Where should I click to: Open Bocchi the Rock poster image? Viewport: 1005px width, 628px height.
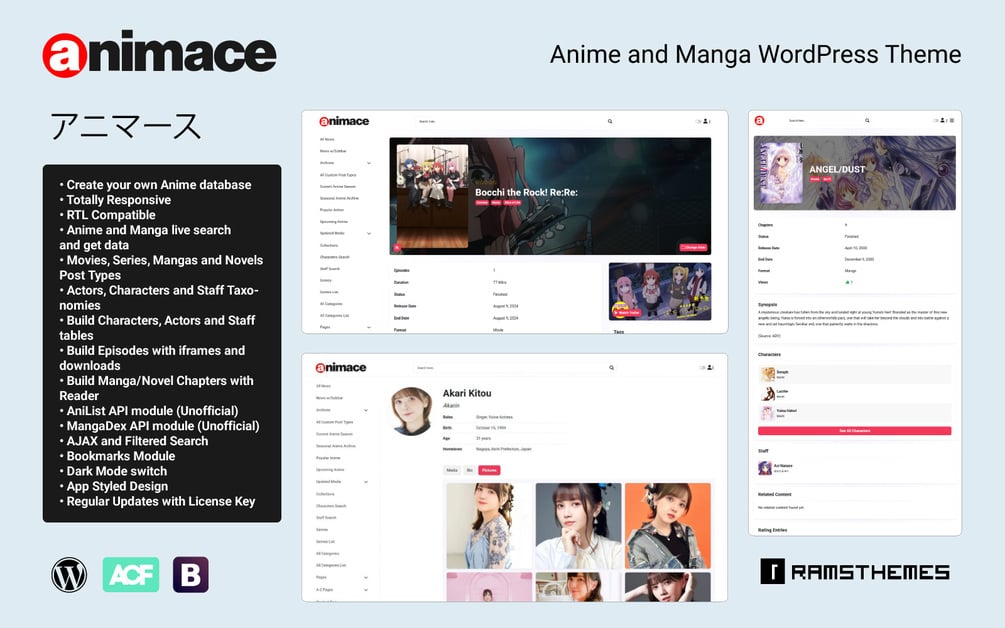pos(433,196)
